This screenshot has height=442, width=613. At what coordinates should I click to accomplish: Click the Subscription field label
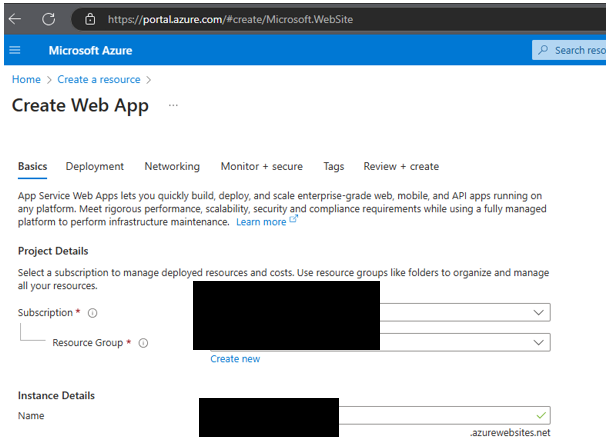click(45, 313)
